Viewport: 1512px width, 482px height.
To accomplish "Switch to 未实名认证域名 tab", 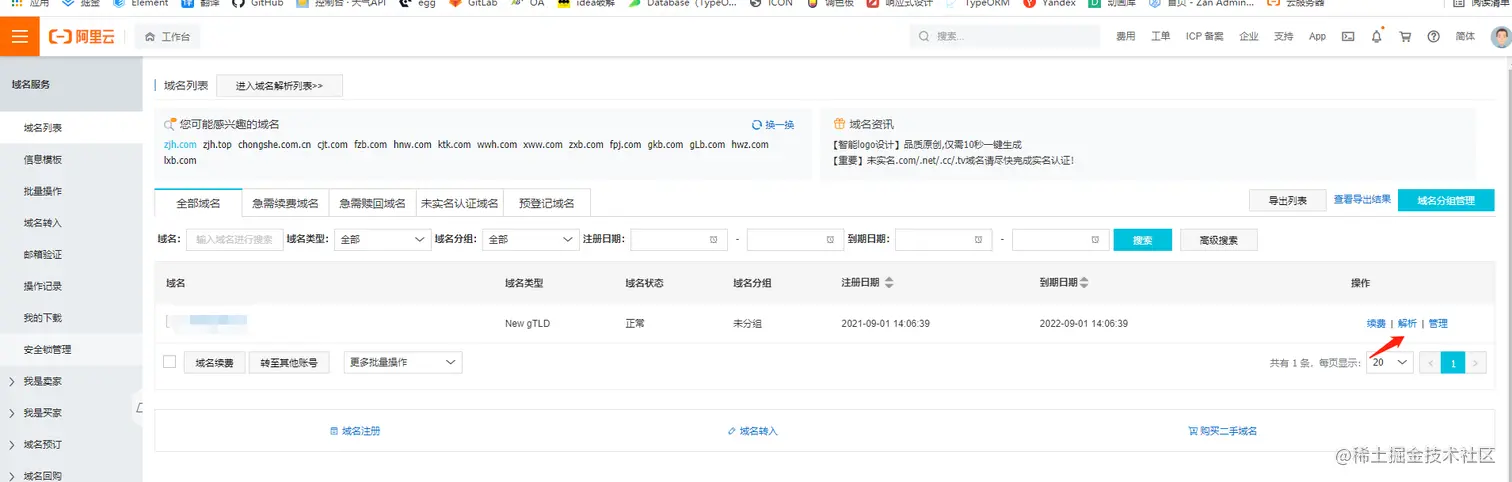I will 459,203.
